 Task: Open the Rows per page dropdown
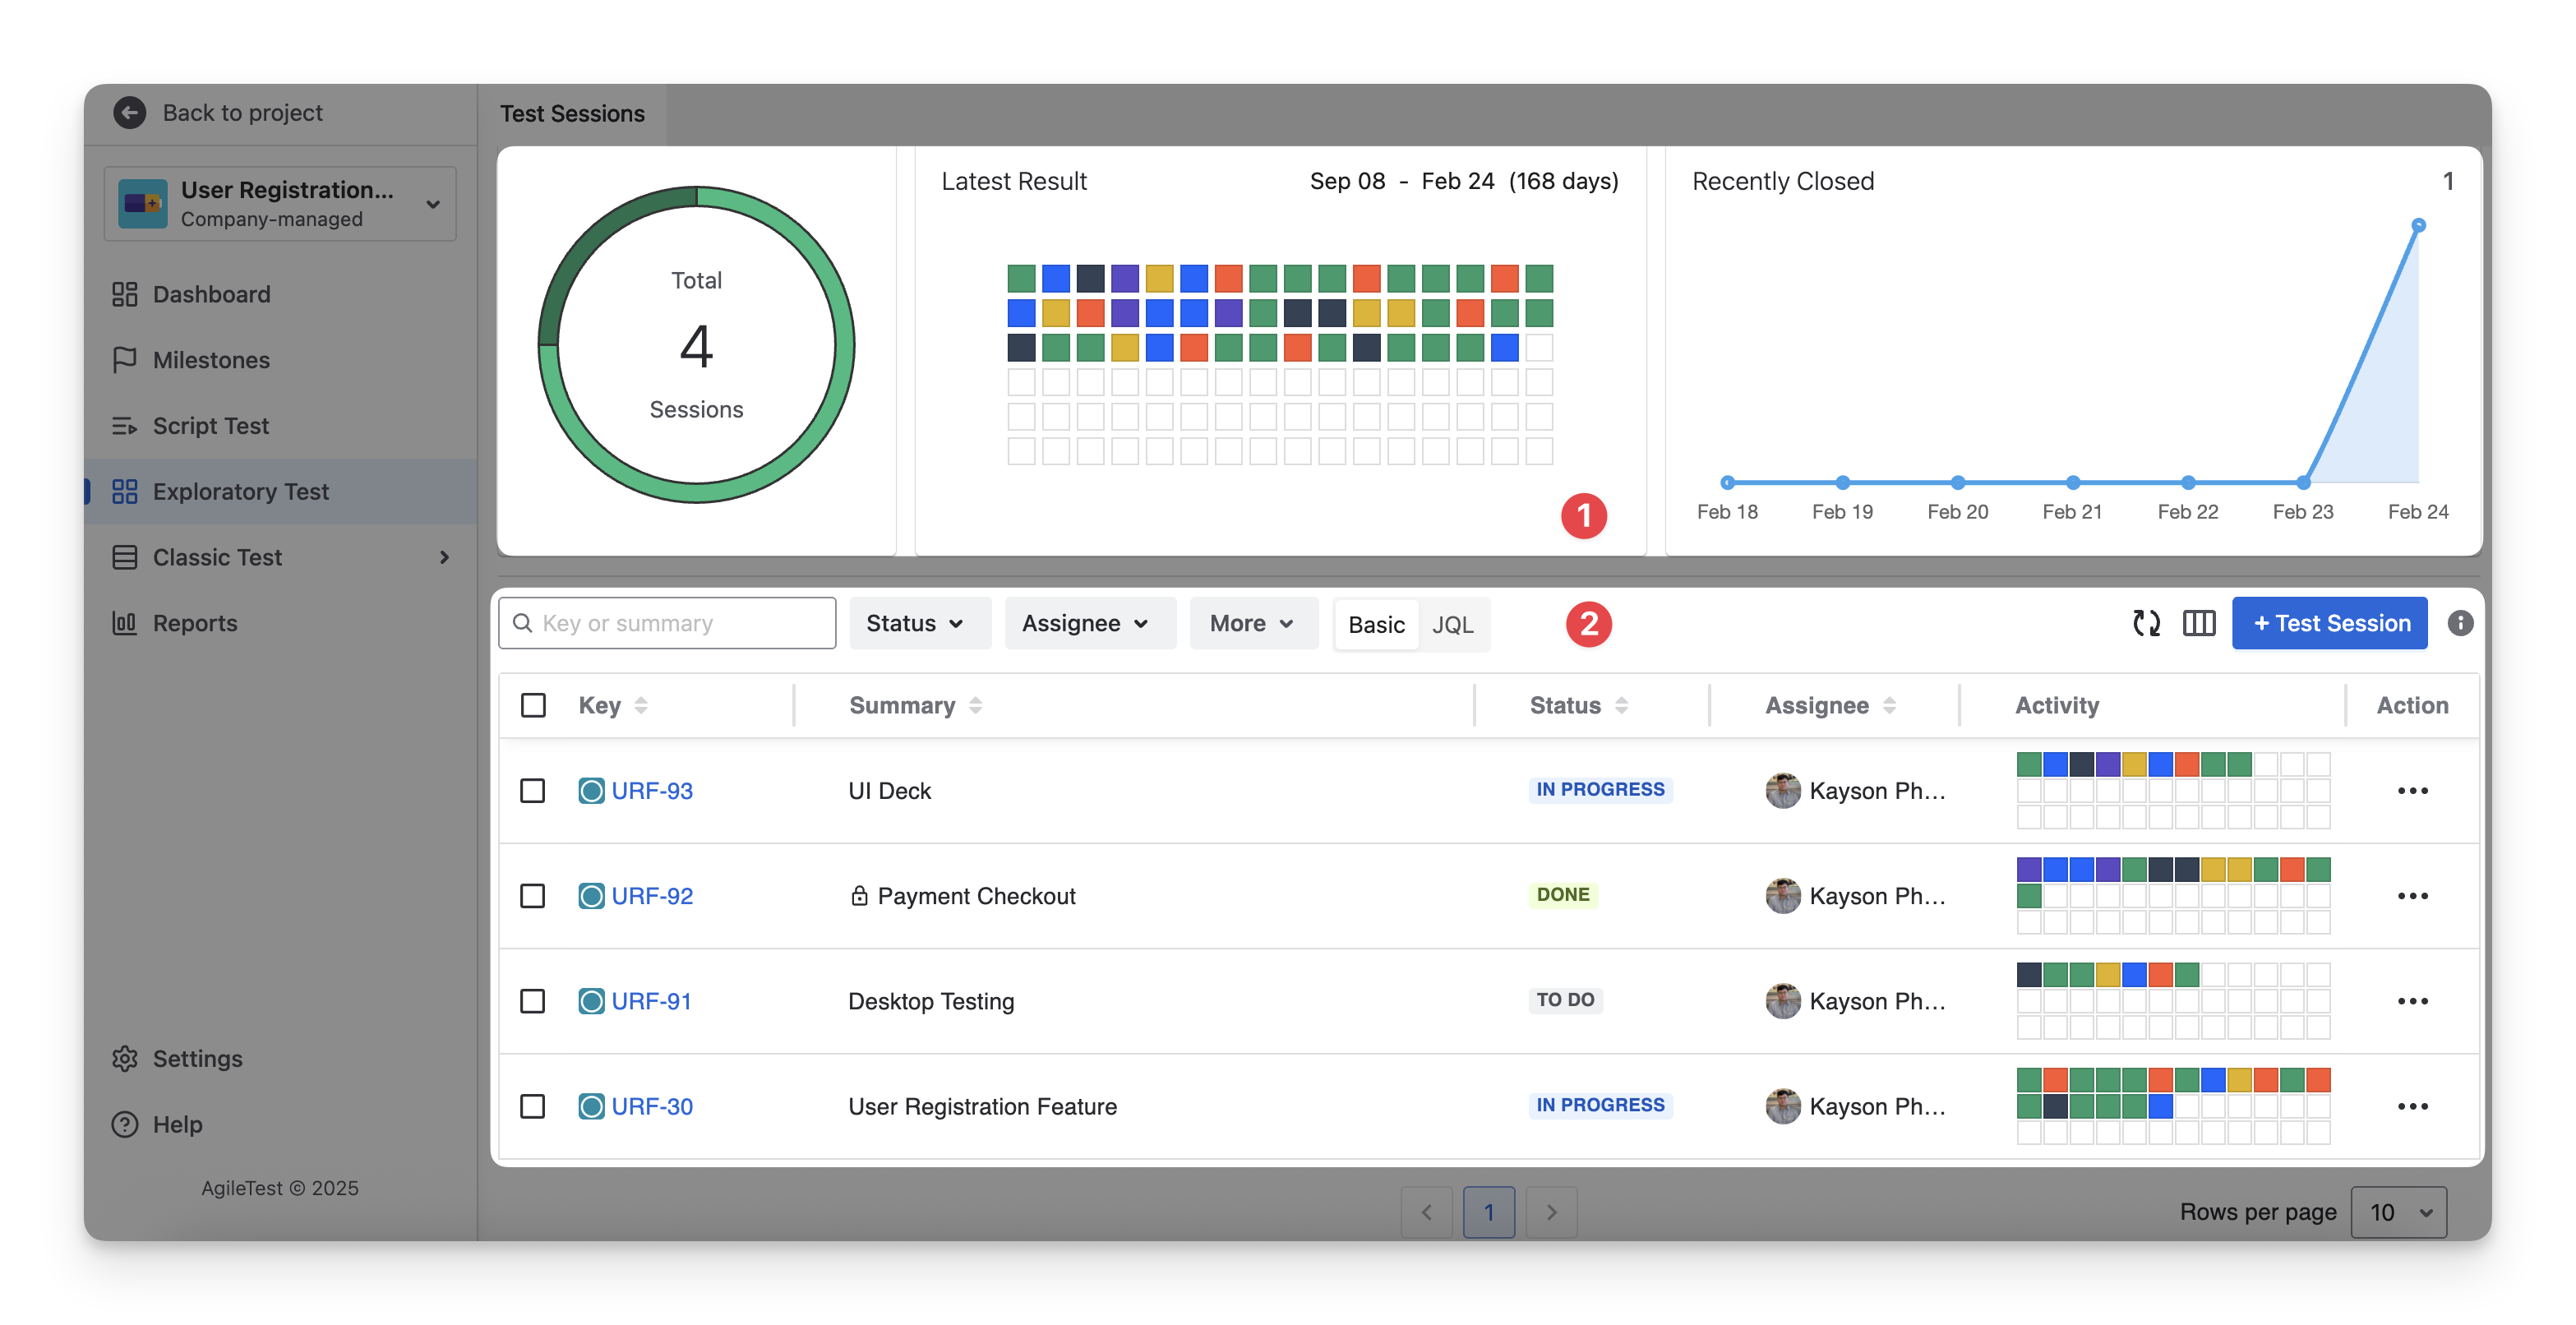(2398, 1212)
